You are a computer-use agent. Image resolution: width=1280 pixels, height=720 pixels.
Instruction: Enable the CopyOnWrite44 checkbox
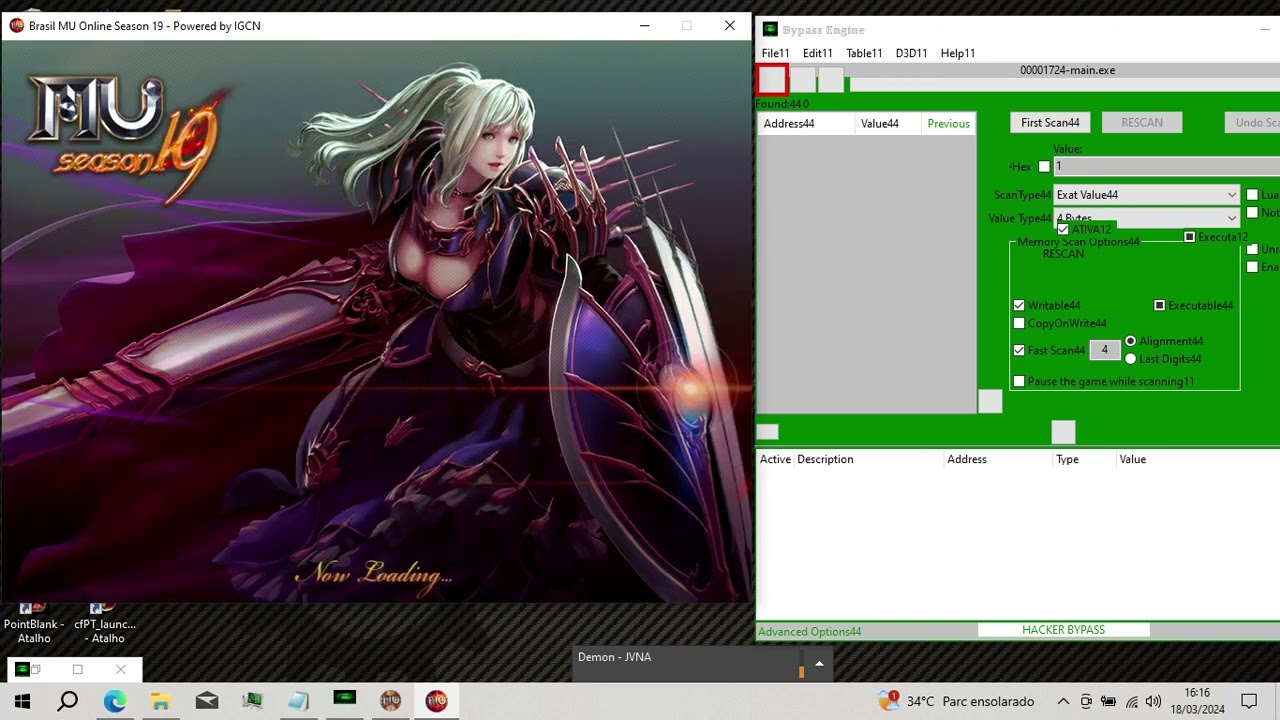tap(1019, 323)
